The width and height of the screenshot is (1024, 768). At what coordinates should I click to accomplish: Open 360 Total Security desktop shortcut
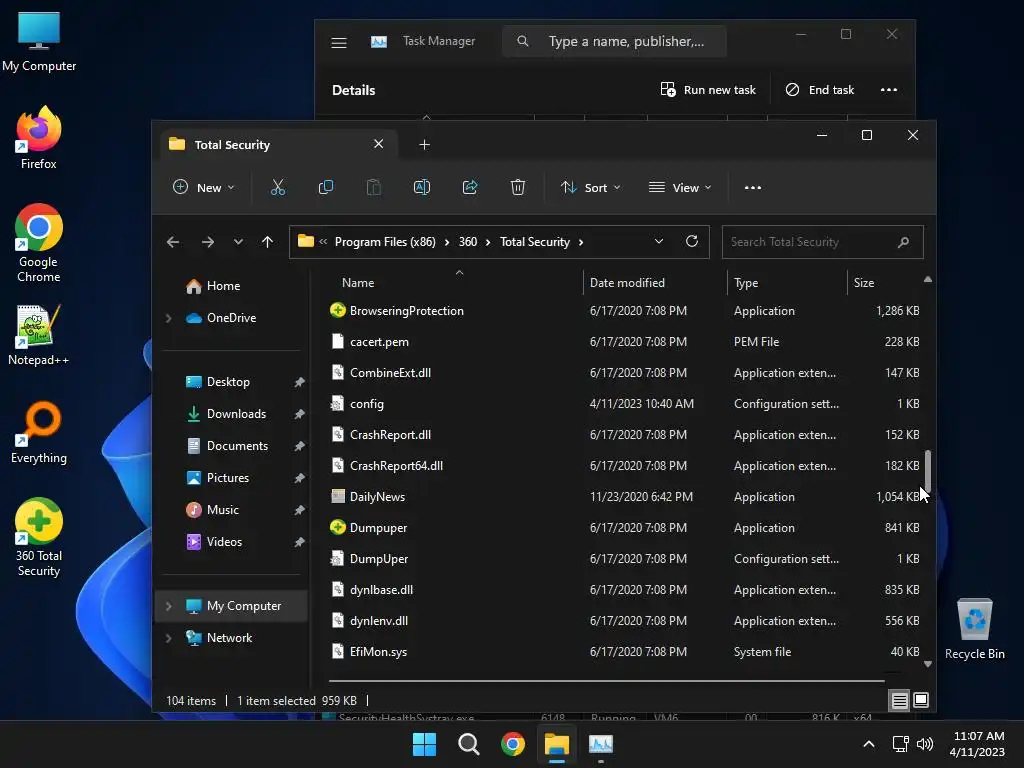39,537
